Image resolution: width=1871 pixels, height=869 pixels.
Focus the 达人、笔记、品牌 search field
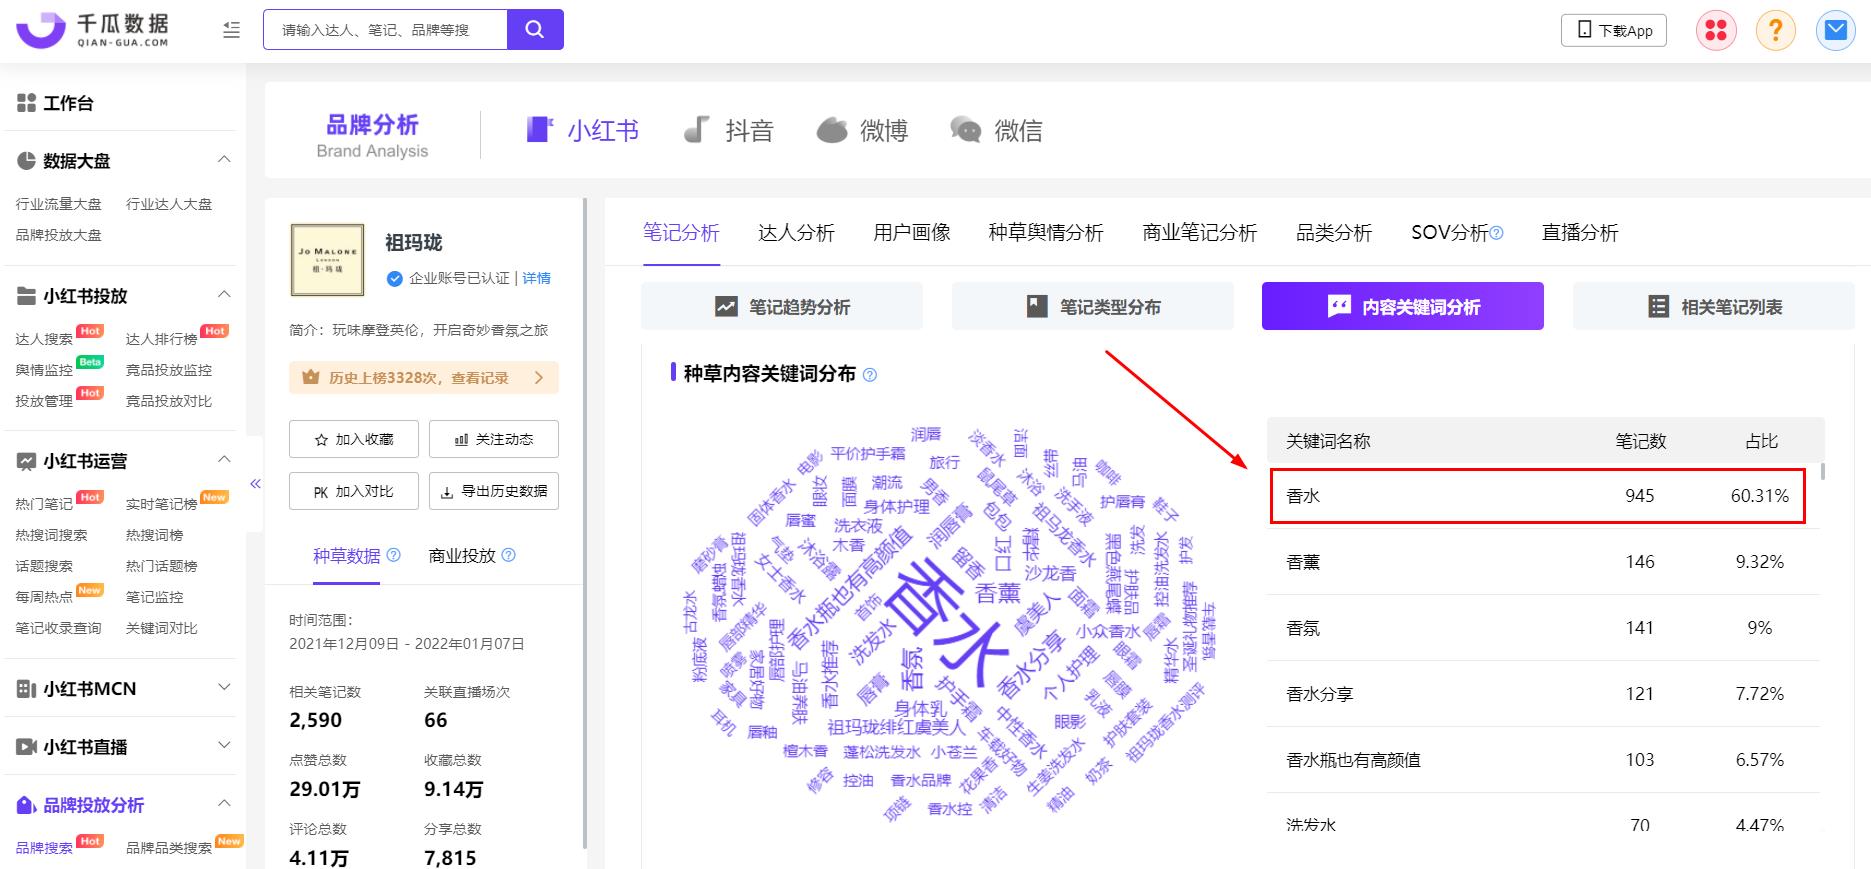385,30
